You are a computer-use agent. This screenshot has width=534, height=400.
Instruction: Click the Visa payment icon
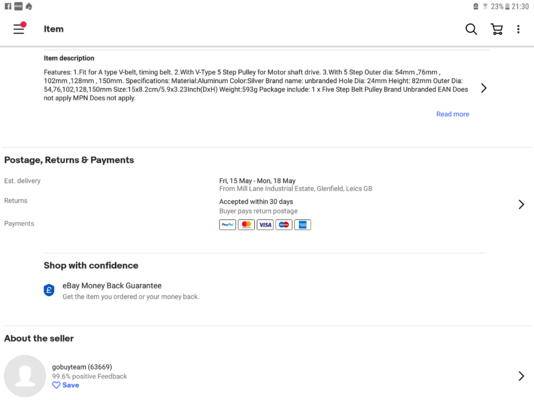pos(265,225)
